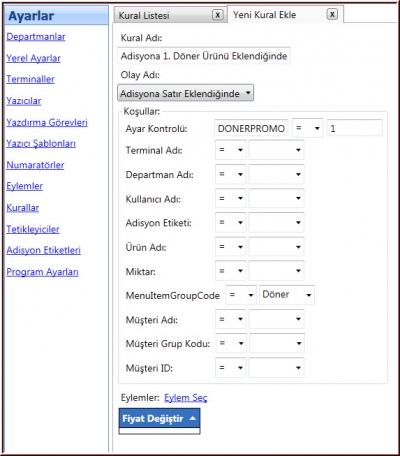400x456 pixels.
Task: Go to Yazıcı Şablonları
Action: point(41,144)
